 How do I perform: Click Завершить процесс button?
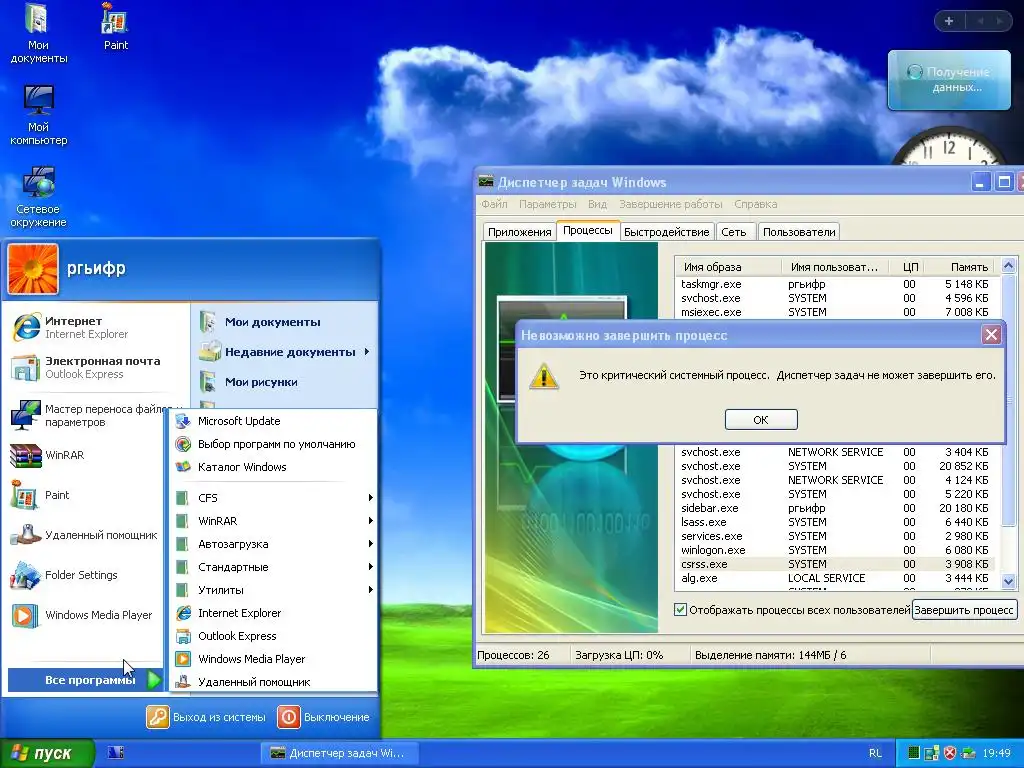point(964,610)
